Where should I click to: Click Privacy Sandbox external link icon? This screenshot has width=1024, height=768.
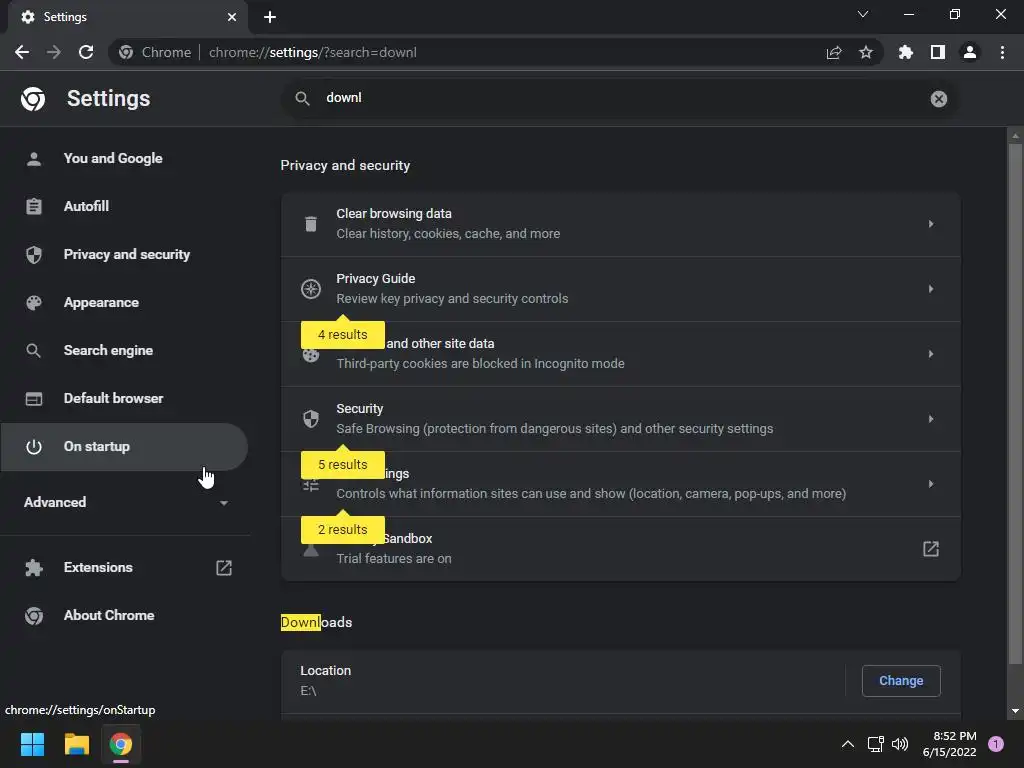[931, 549]
